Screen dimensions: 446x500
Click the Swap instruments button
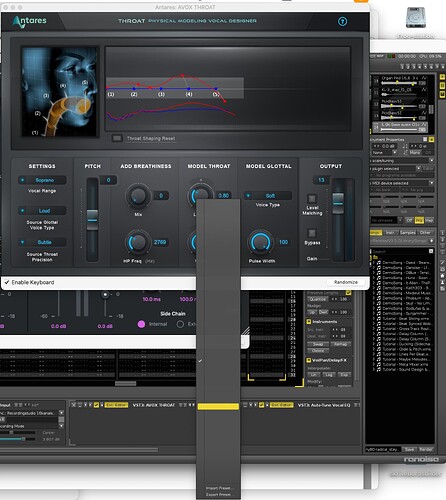[318, 344]
